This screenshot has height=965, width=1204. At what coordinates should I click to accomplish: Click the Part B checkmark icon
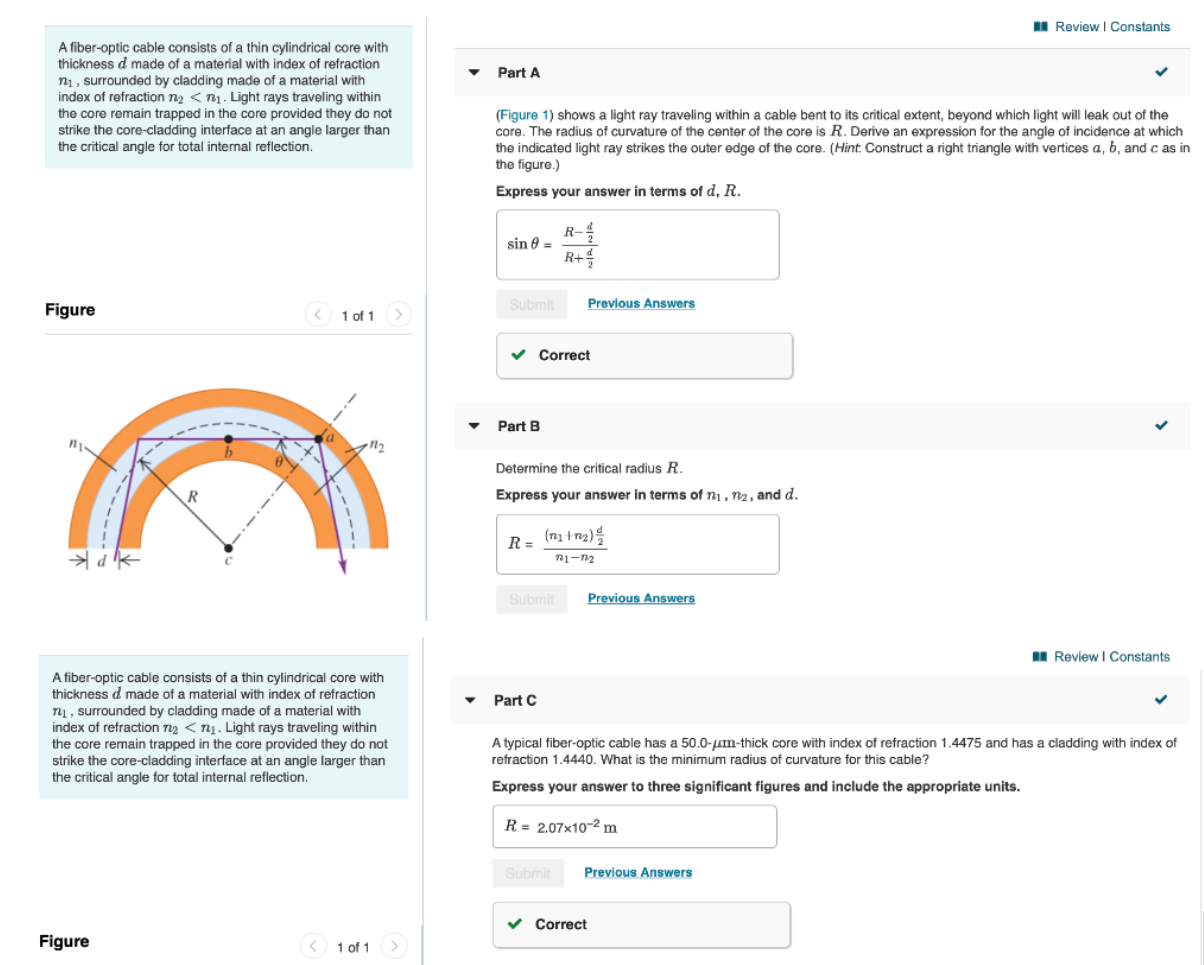1161,425
